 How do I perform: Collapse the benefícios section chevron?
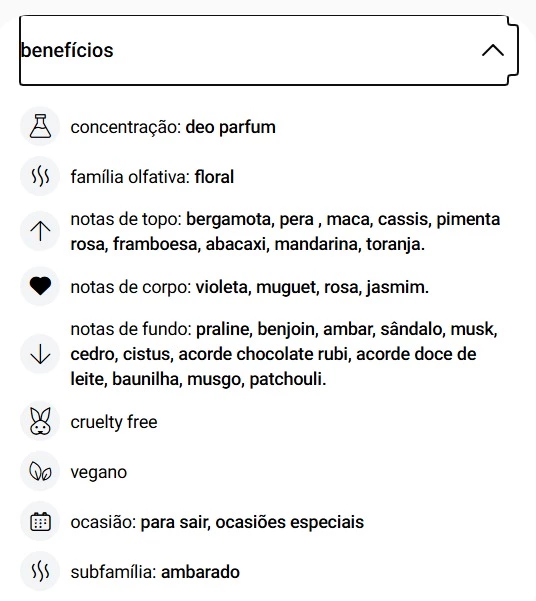coord(493,51)
